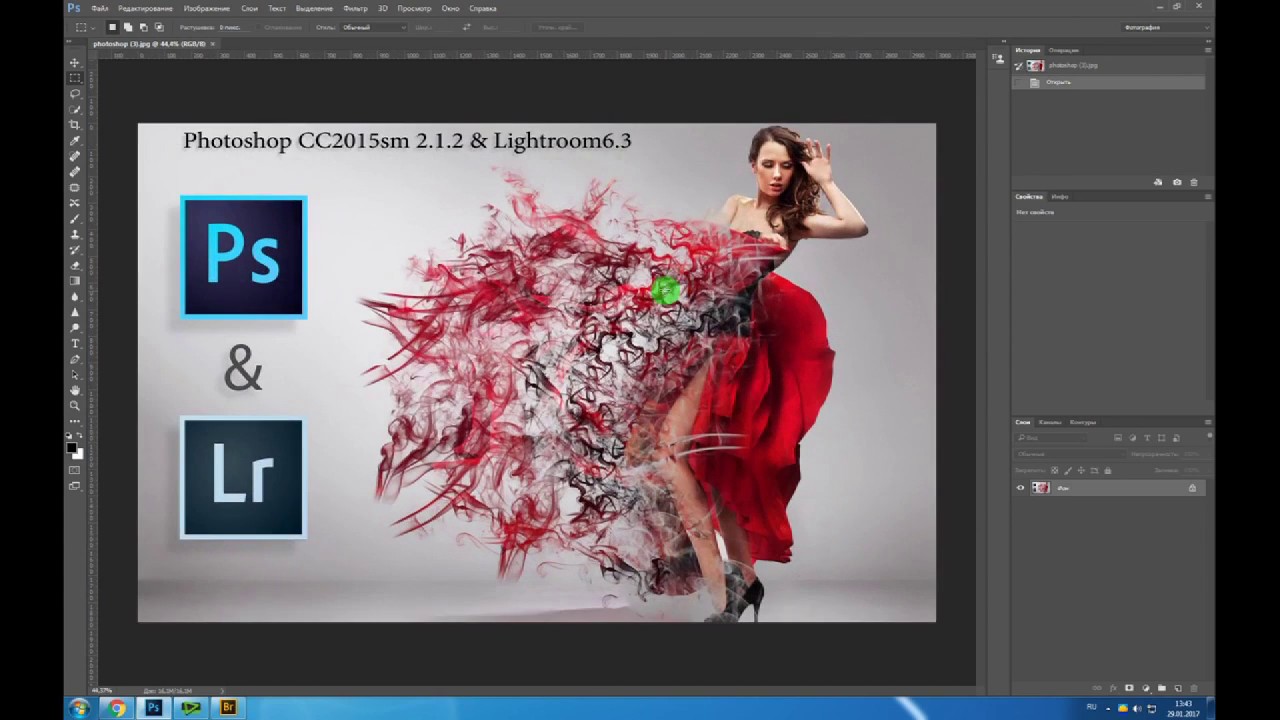Viewport: 1280px width, 720px height.
Task: Select the Открыть history state
Action: point(1108,82)
